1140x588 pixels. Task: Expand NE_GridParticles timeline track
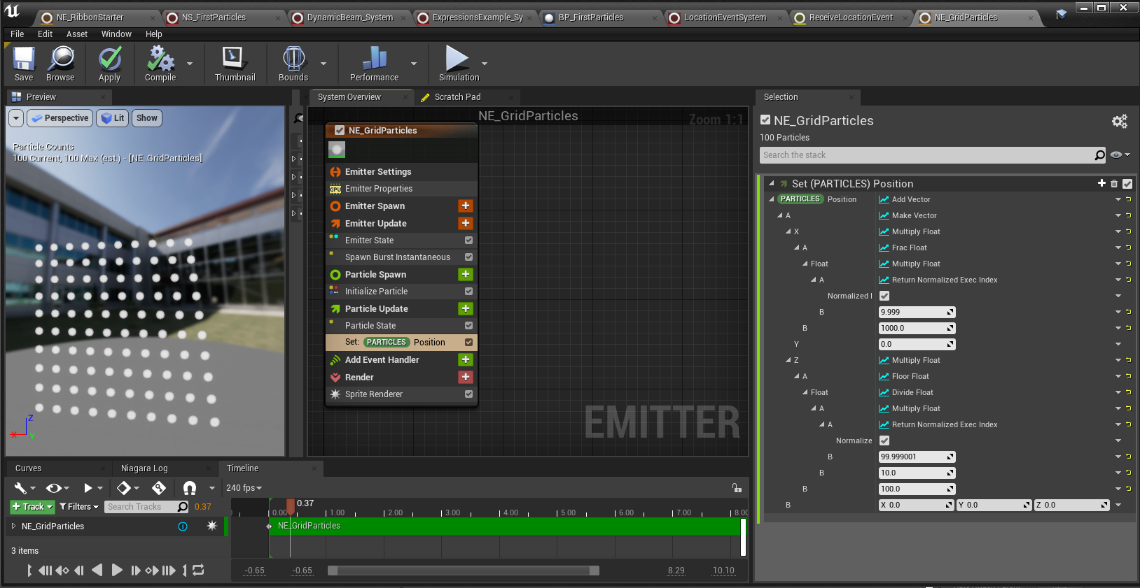(x=13, y=526)
